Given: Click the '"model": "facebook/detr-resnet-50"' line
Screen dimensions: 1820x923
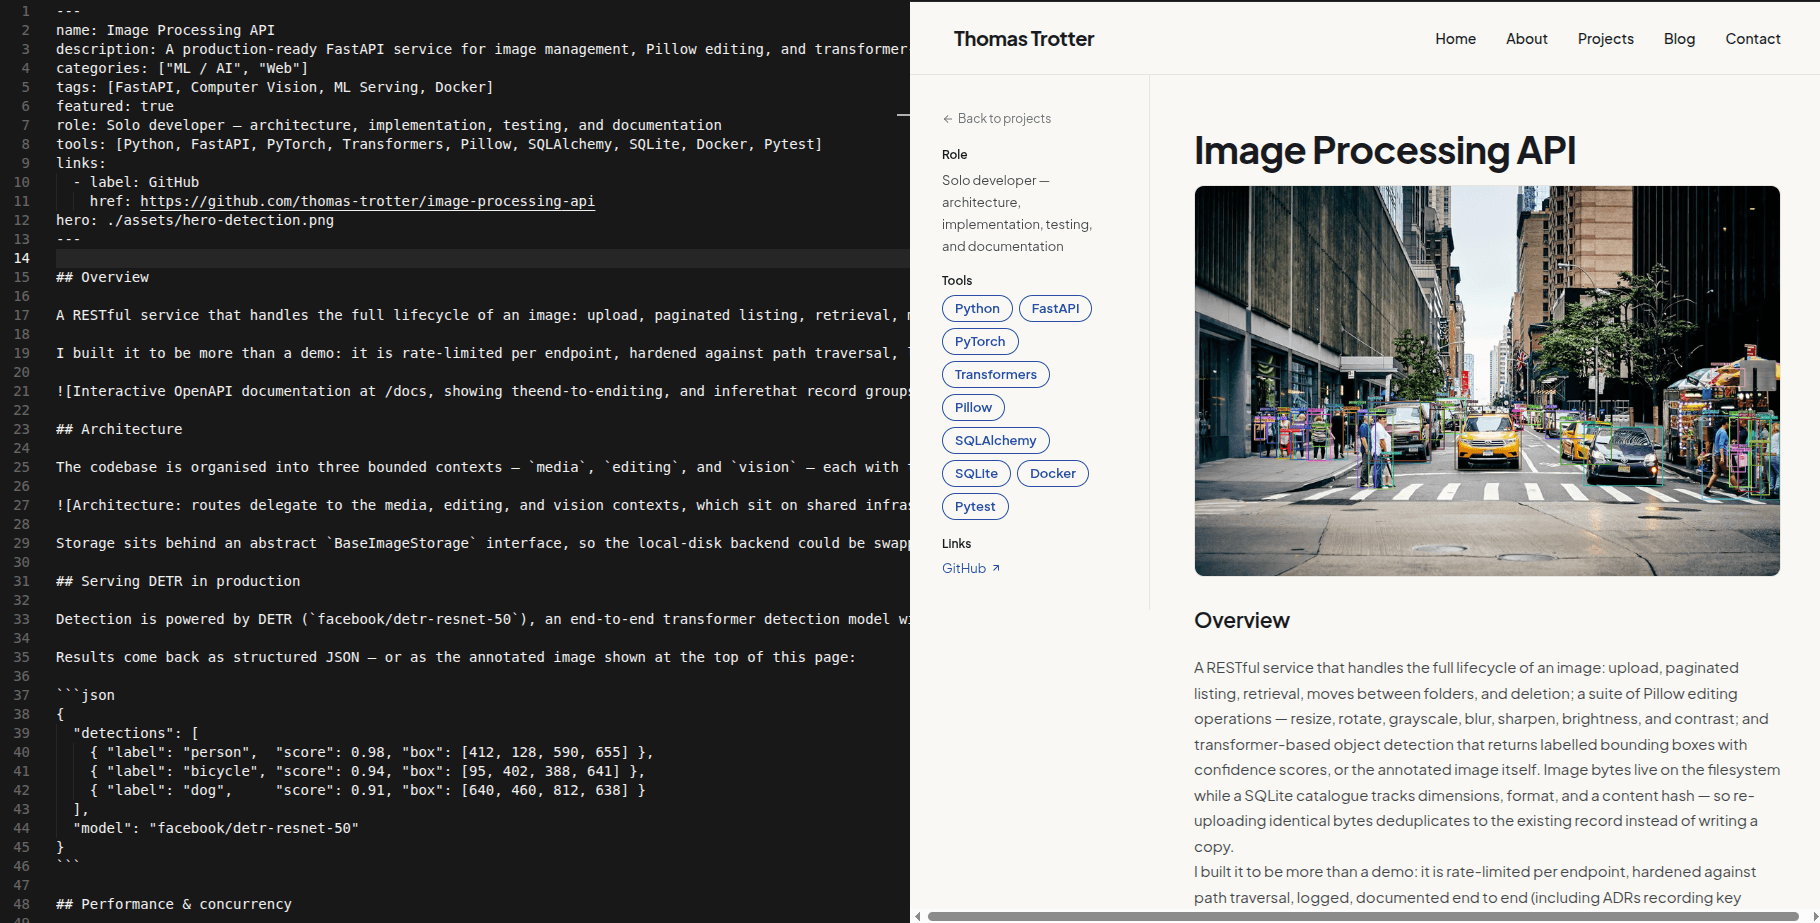Looking at the screenshot, I should click(215, 828).
